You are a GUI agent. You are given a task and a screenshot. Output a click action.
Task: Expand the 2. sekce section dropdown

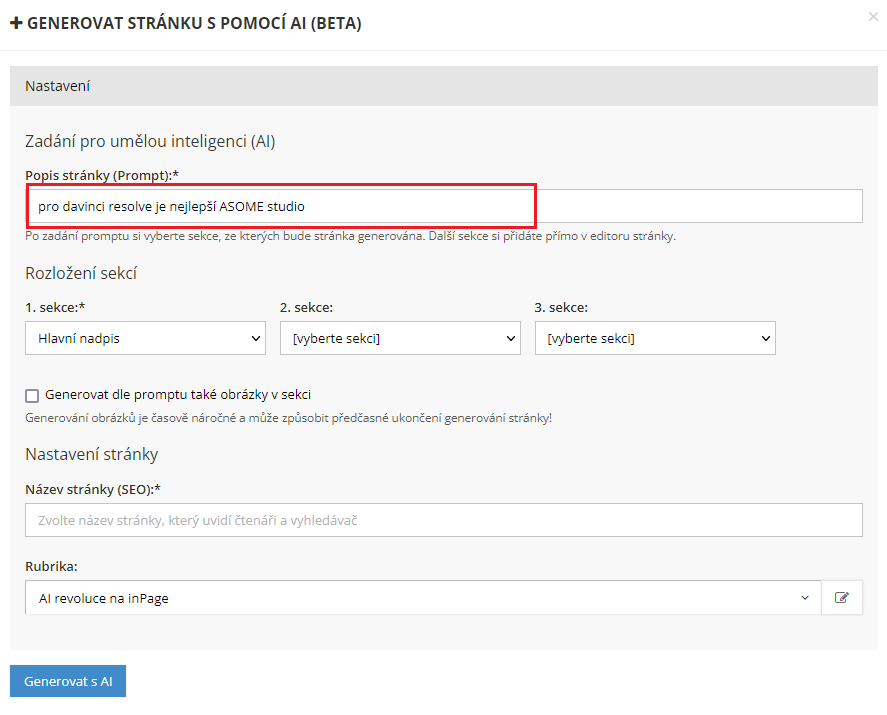(400, 339)
